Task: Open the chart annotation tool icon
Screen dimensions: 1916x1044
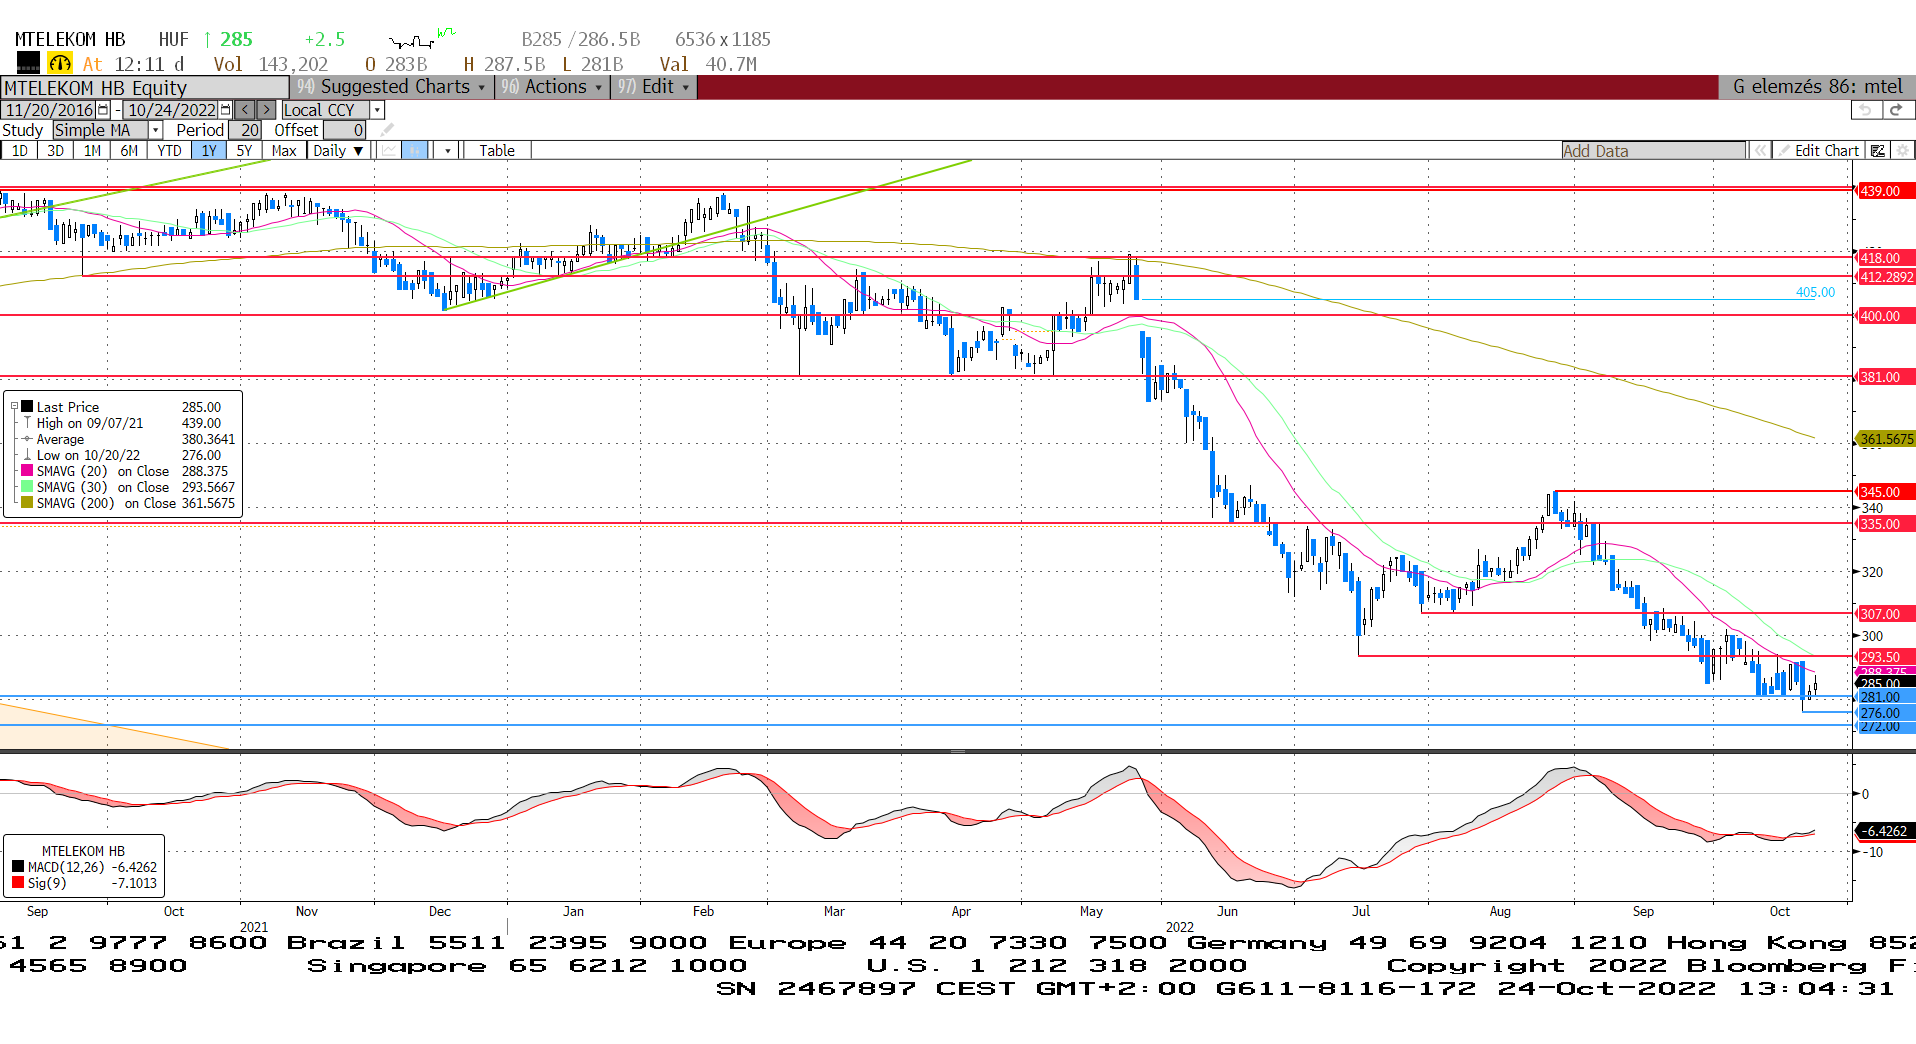Action: coord(1877,150)
